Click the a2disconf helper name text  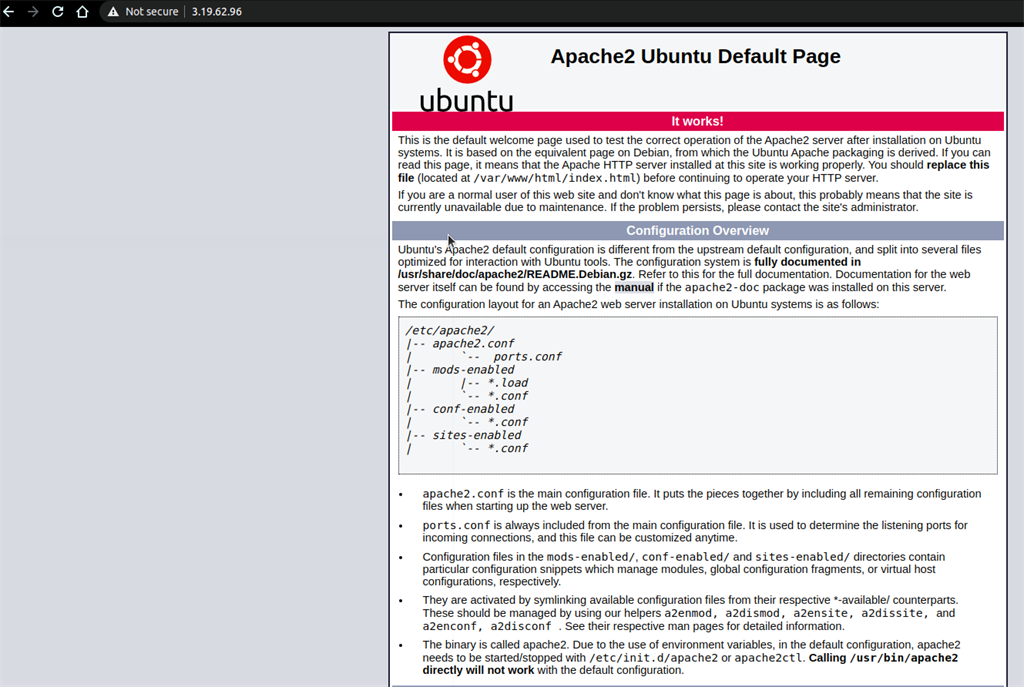[520, 626]
